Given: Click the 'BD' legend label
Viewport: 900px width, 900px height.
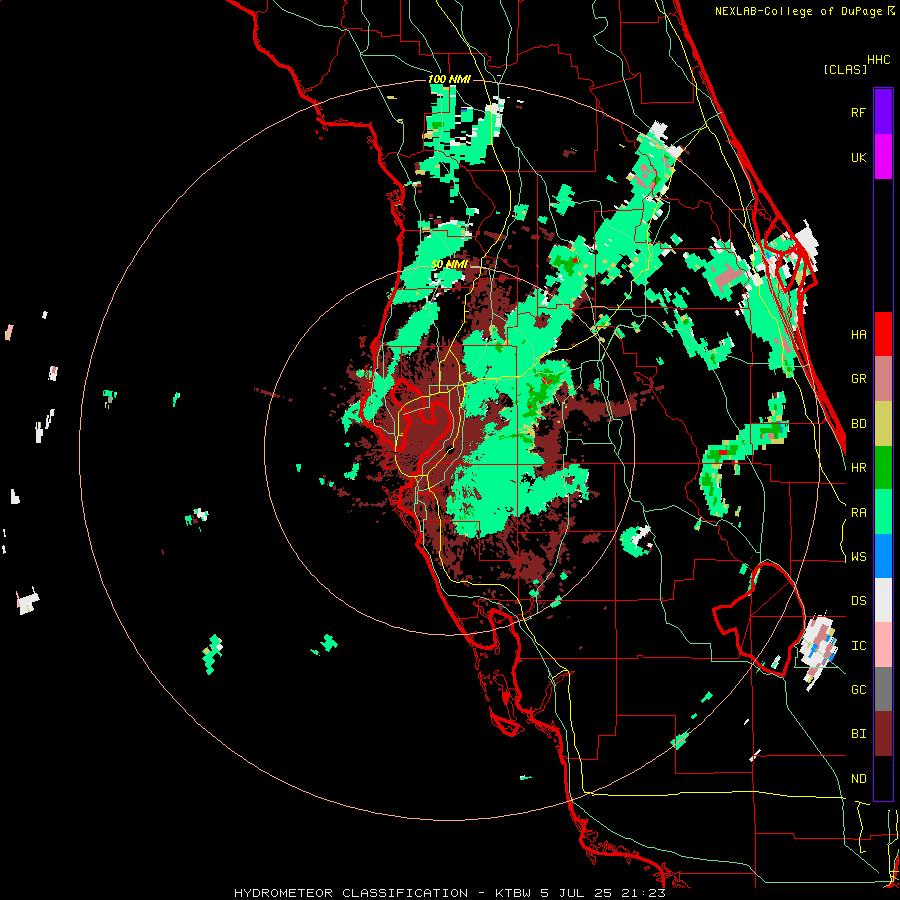Looking at the screenshot, I should (x=858, y=424).
